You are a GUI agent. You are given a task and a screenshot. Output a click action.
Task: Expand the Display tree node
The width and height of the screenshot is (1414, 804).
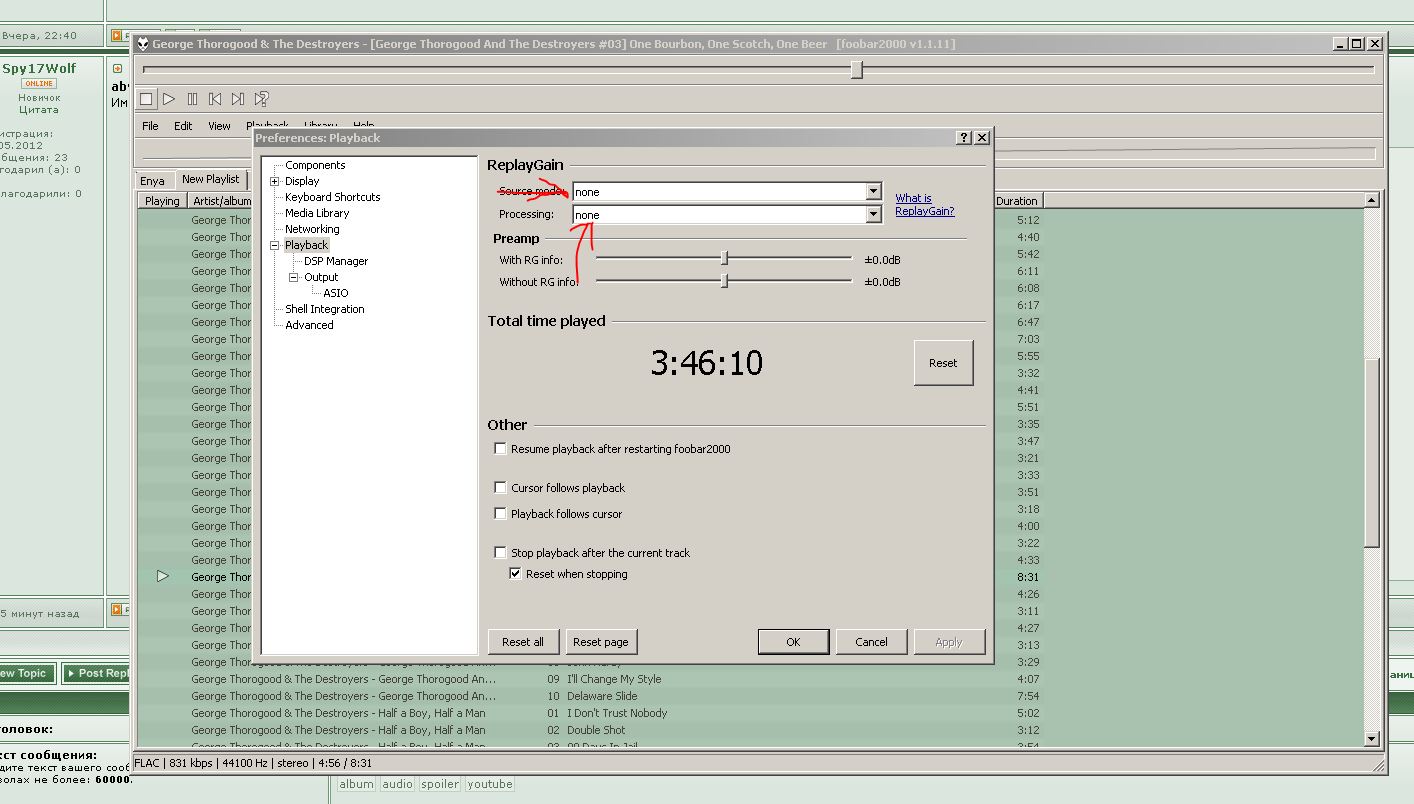pyautogui.click(x=274, y=181)
